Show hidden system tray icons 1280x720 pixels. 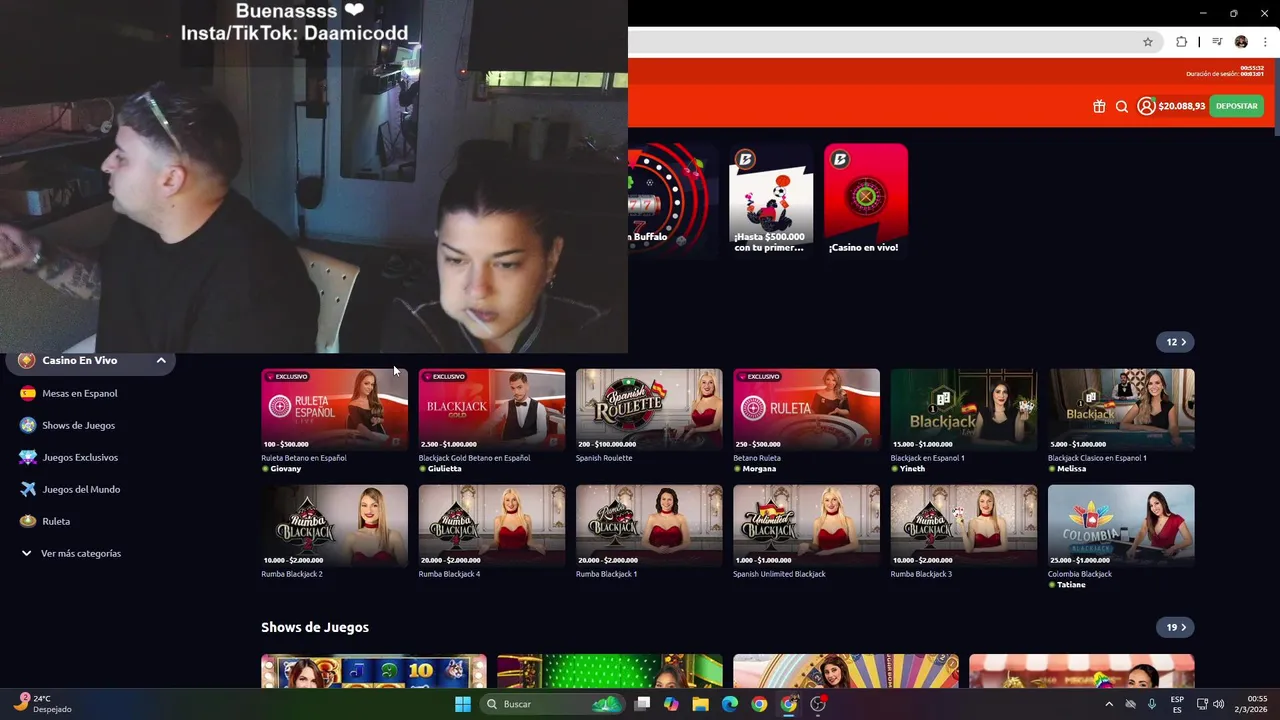pos(1109,704)
